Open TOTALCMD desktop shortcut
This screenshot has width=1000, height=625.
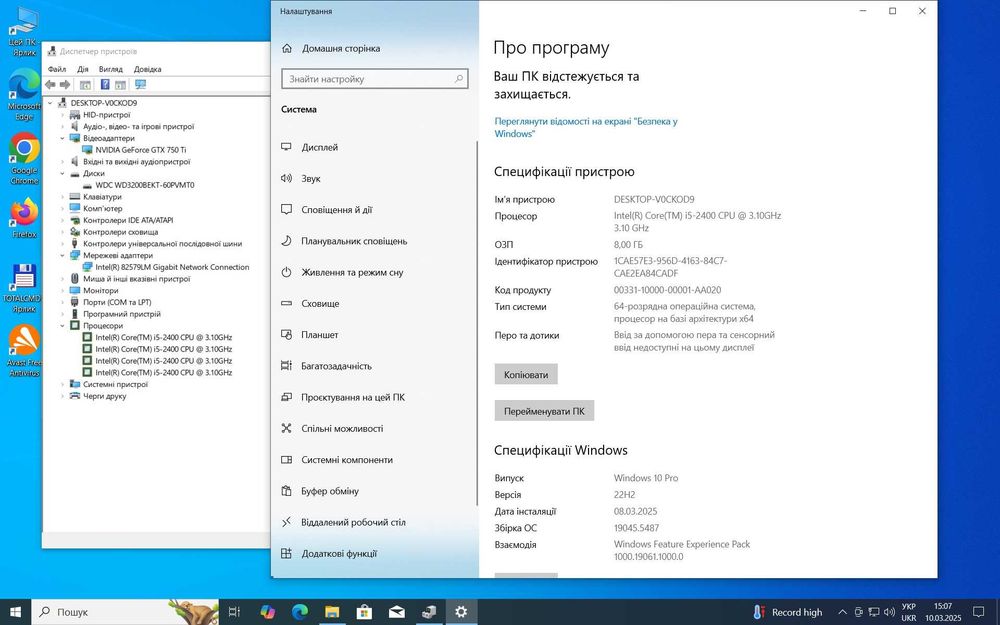24,288
